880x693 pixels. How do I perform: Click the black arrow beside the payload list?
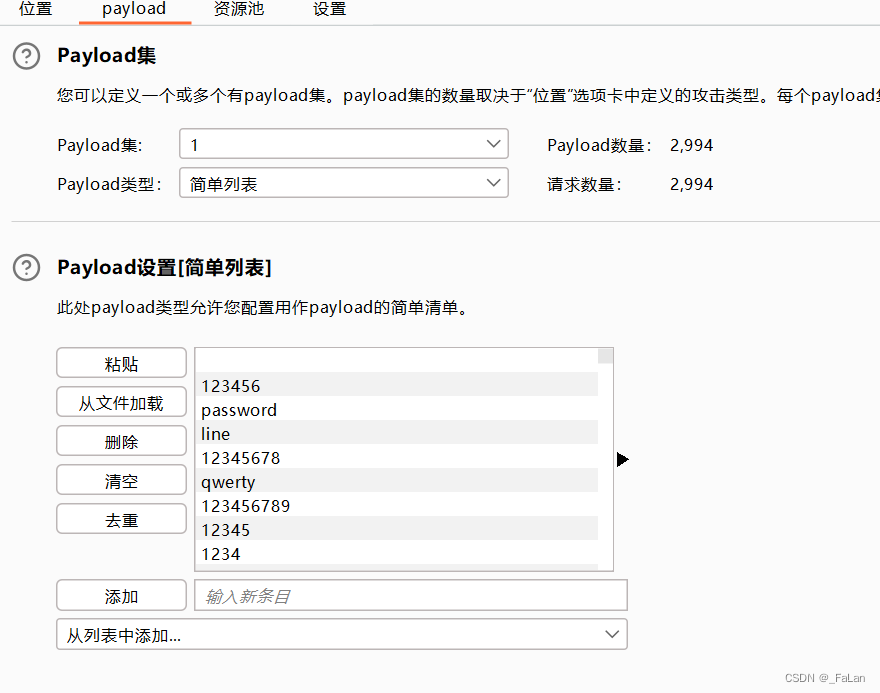pos(623,459)
